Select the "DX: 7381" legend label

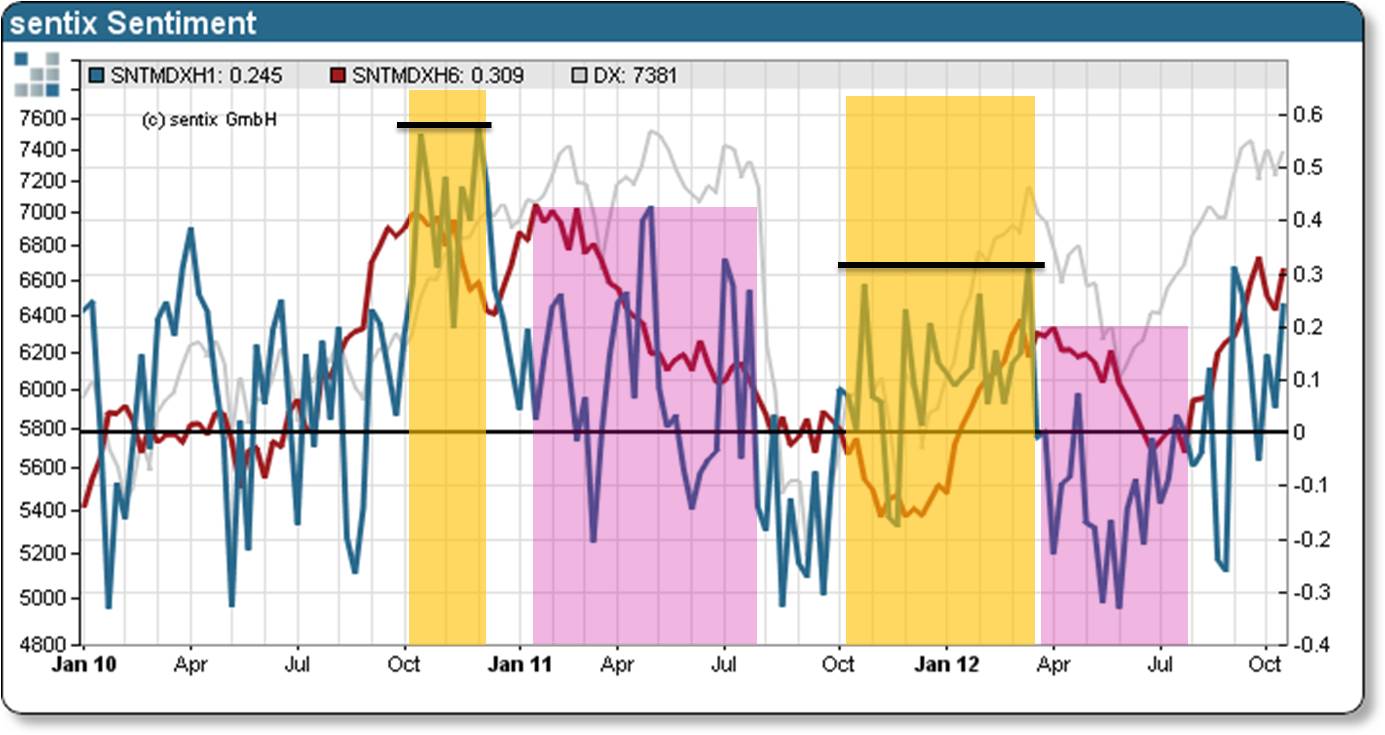[635, 75]
